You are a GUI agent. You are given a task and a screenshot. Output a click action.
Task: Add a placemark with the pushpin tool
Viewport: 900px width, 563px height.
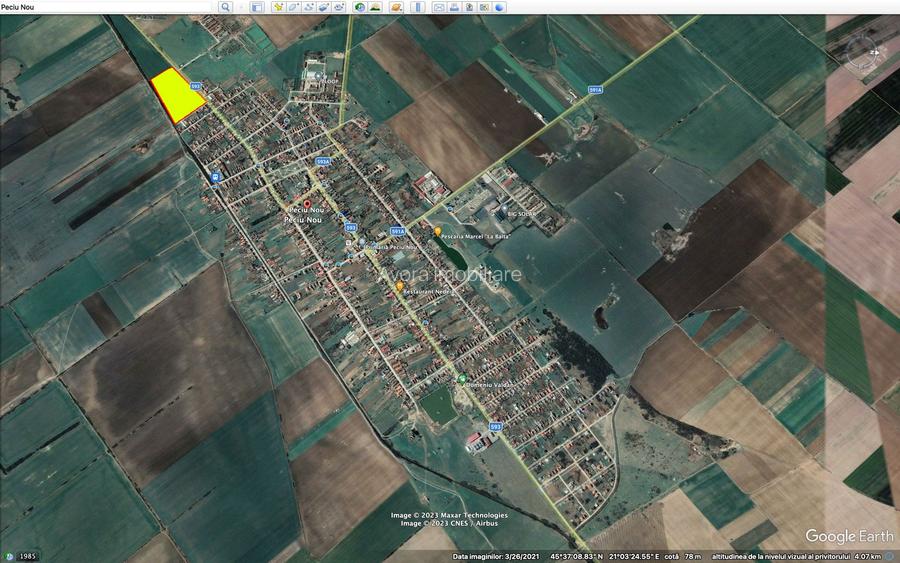tap(278, 7)
